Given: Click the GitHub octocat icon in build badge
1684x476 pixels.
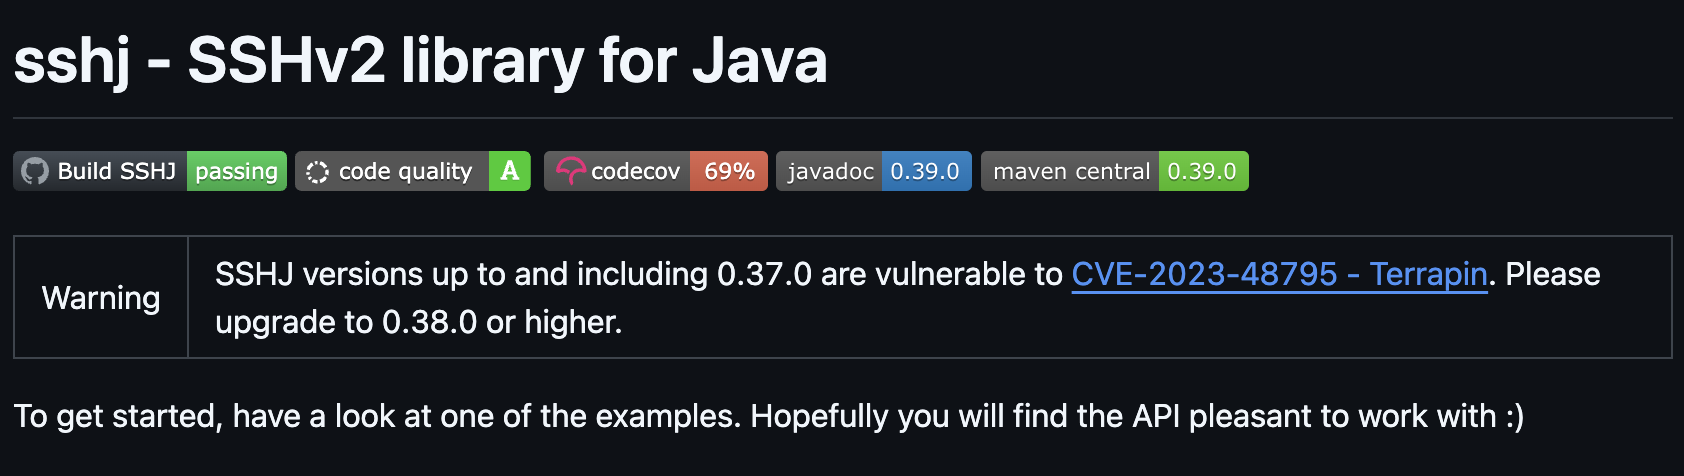Looking at the screenshot, I should point(35,172).
